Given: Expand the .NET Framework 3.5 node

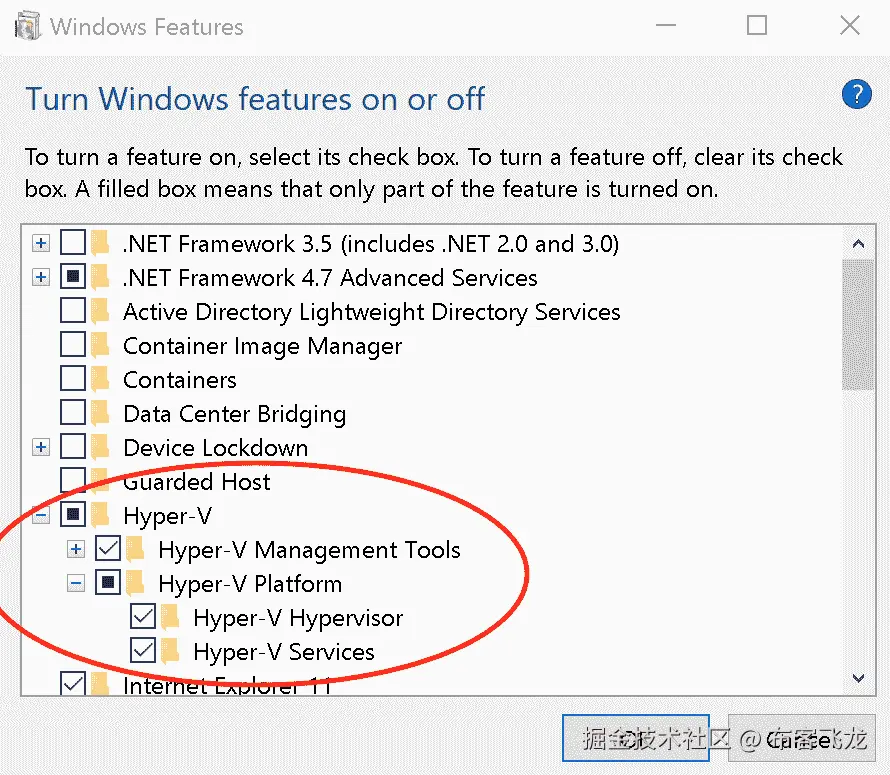Looking at the screenshot, I should (x=41, y=244).
